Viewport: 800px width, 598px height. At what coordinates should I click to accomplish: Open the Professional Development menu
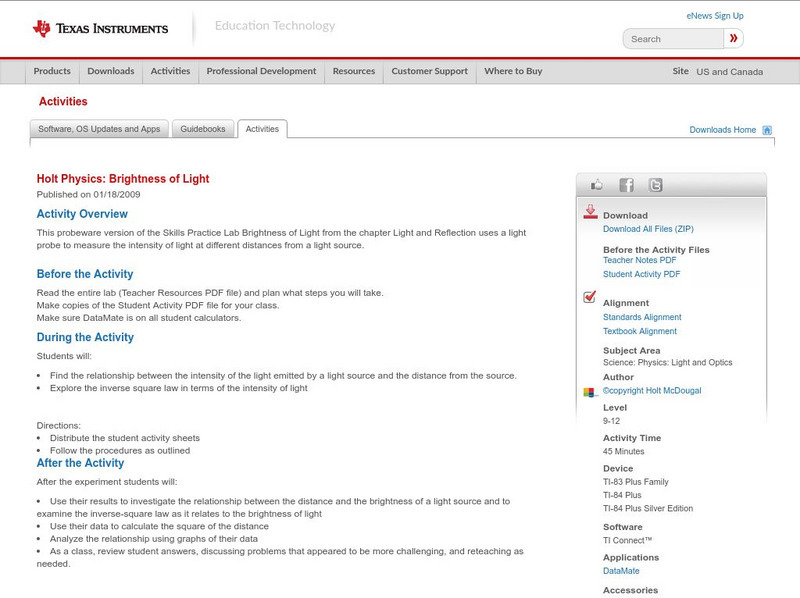tap(261, 71)
